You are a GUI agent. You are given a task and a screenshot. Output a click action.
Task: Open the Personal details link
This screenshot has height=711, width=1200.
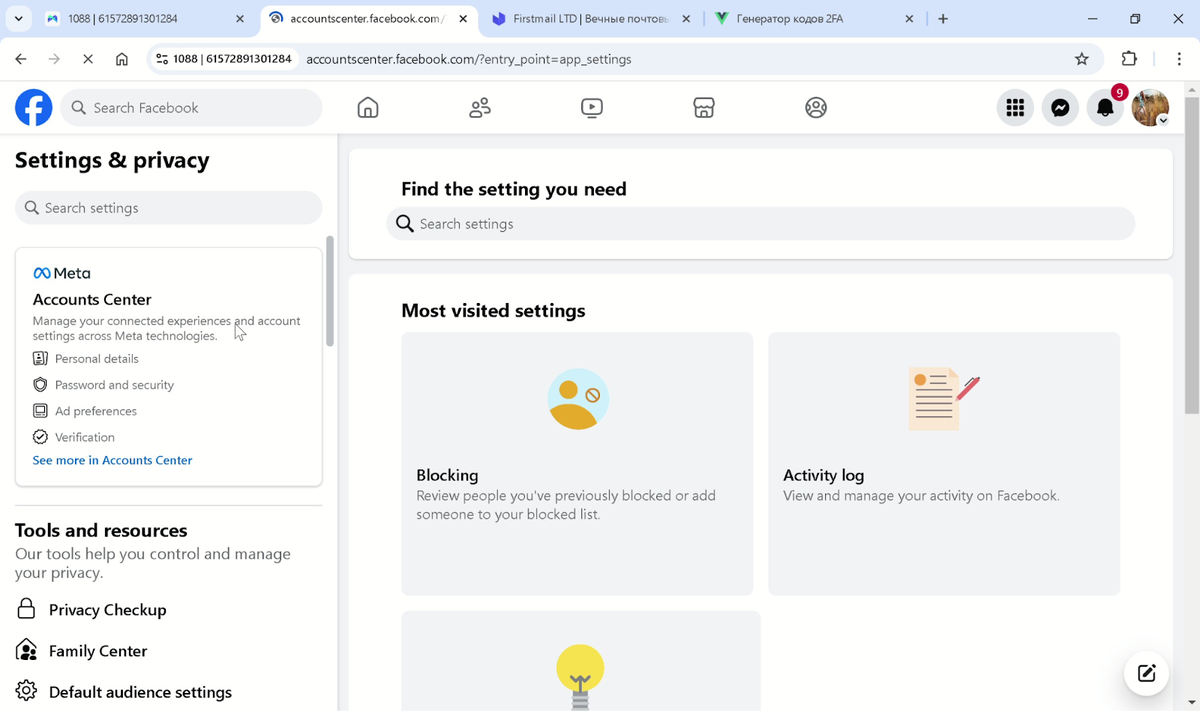click(97, 358)
